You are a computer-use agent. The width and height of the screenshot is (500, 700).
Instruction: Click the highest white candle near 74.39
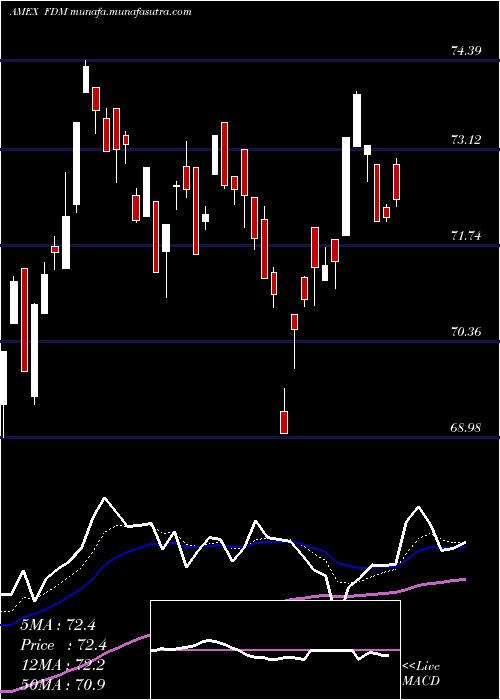click(x=86, y=79)
